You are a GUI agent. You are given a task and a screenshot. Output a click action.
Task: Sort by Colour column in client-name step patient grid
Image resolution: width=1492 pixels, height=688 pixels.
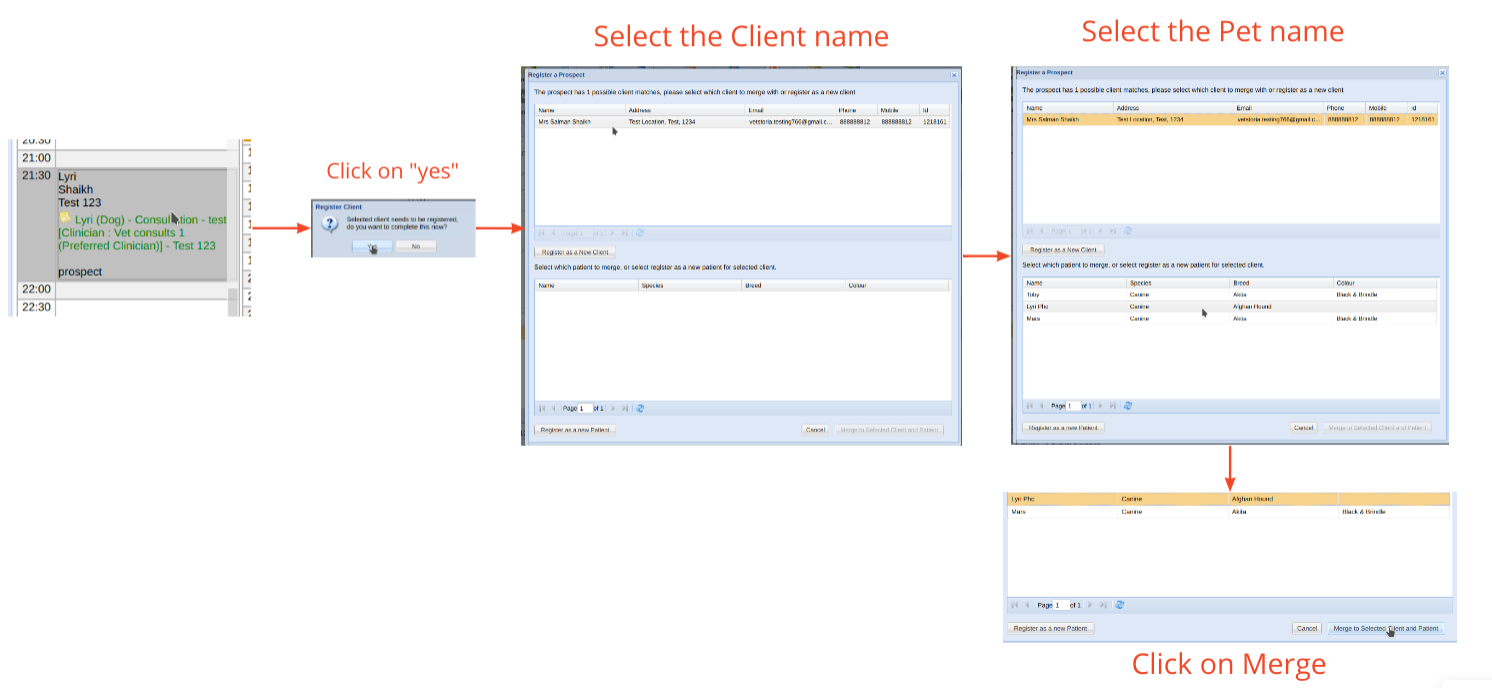[897, 285]
